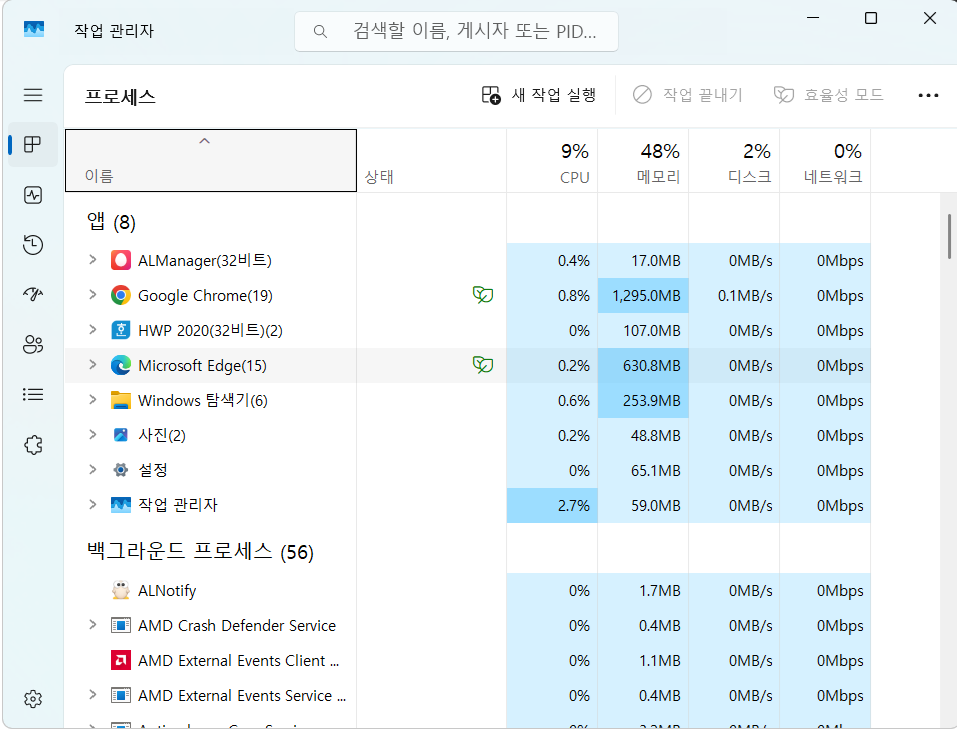
Task: Enable 효율성 모드 from the toolbar
Action: 832,94
